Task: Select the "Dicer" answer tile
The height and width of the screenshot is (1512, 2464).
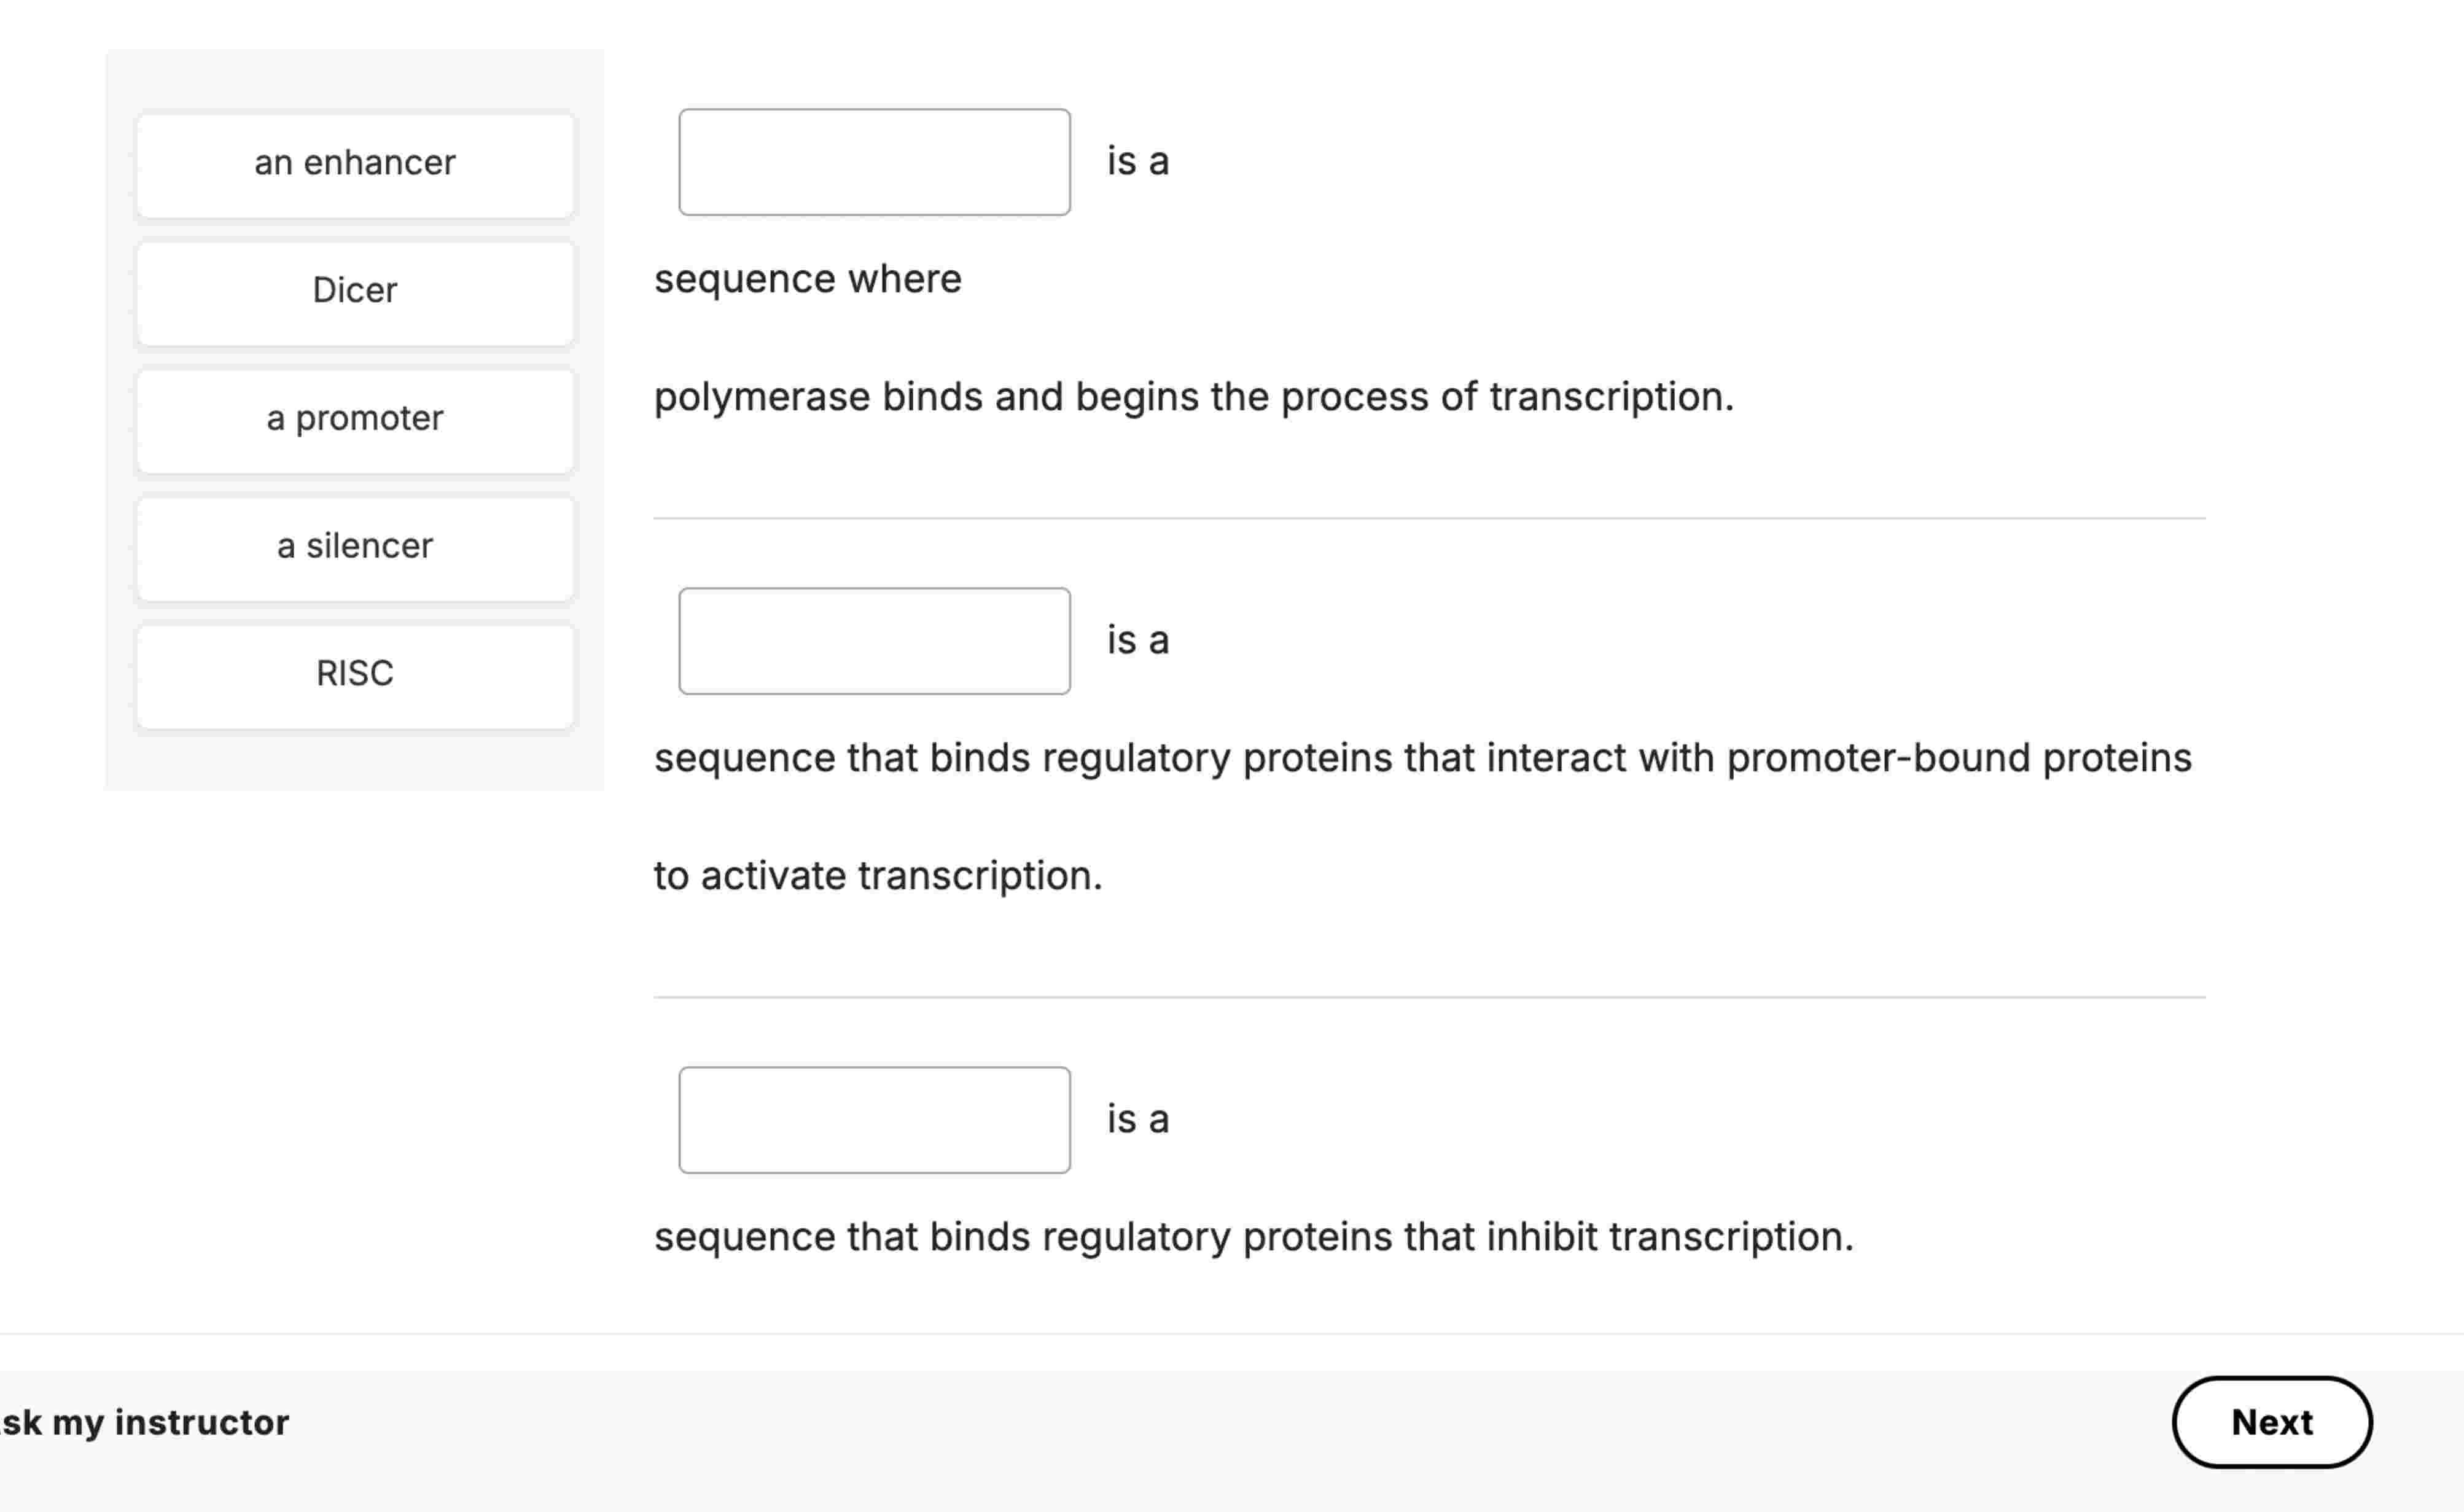Action: coord(354,291)
